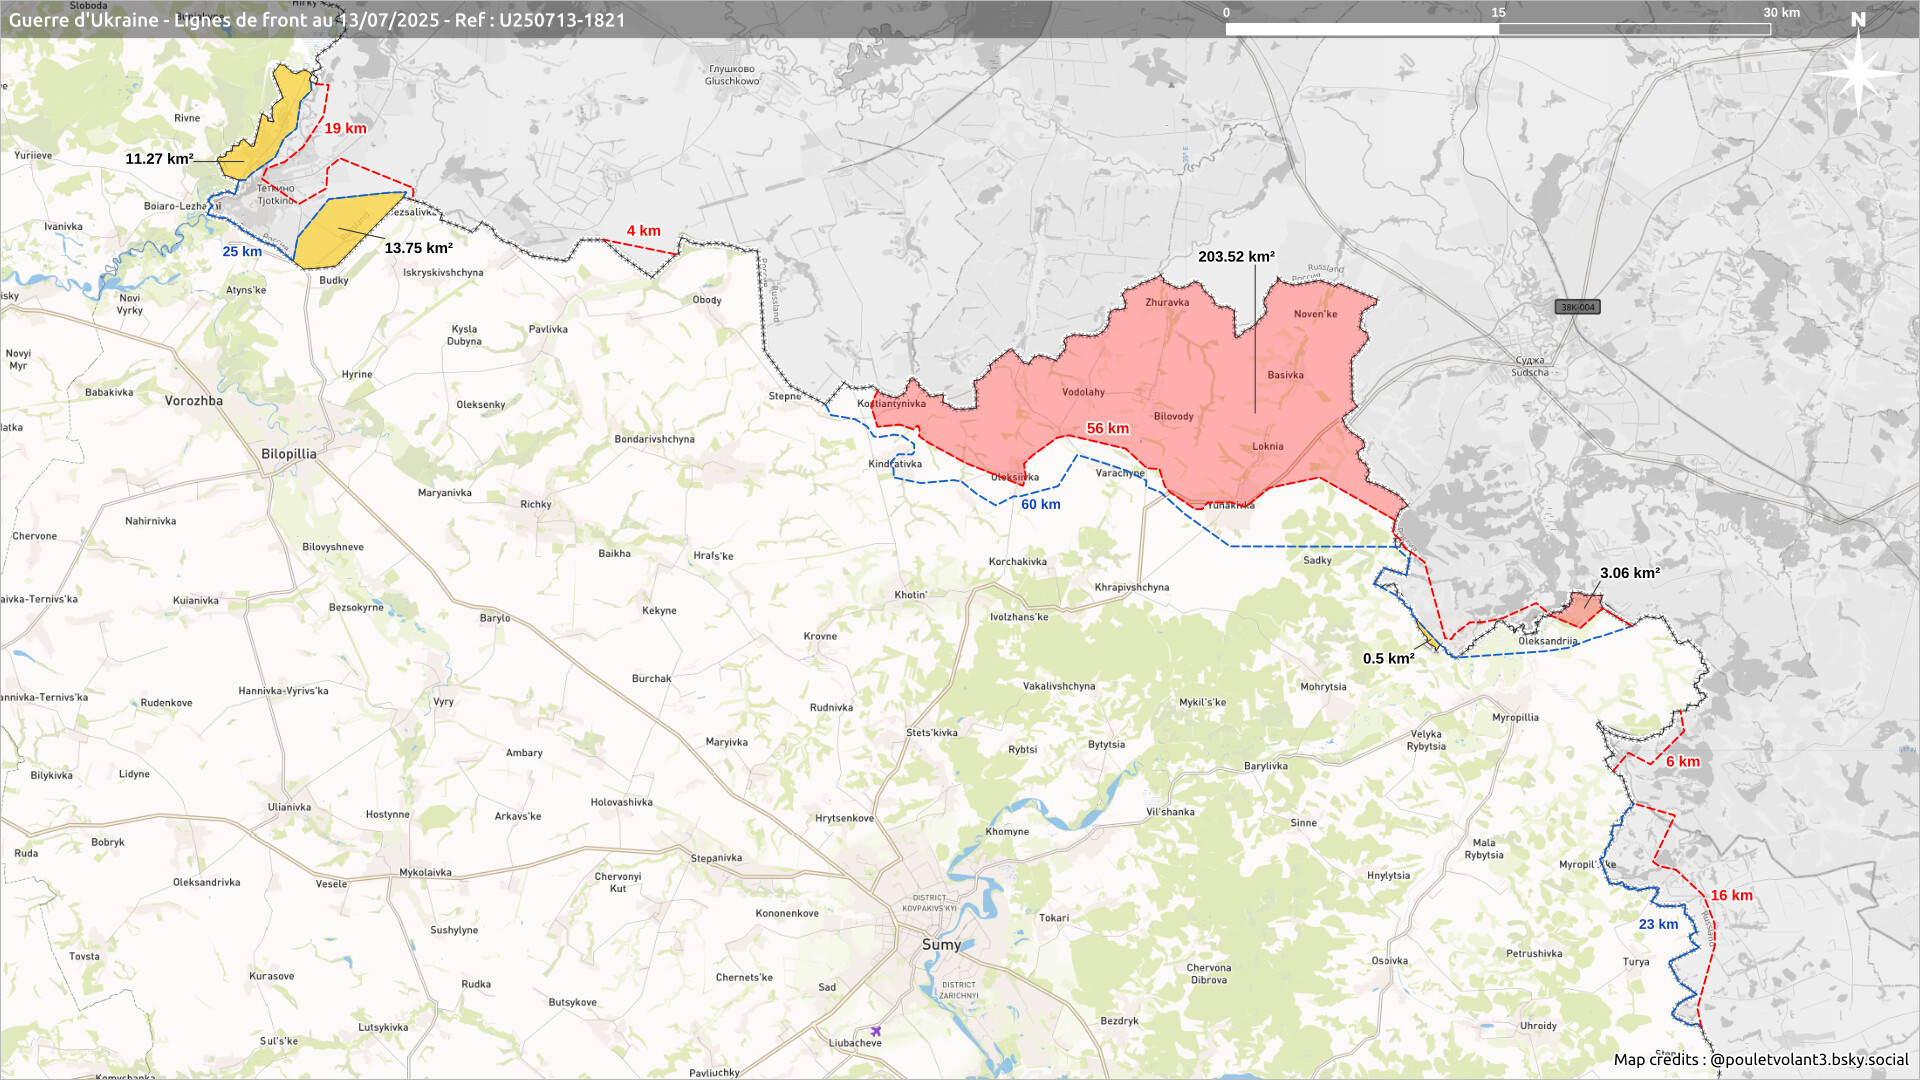This screenshot has height=1080, width=1920.
Task: Click the blue '25 km' label
Action: pyautogui.click(x=242, y=251)
